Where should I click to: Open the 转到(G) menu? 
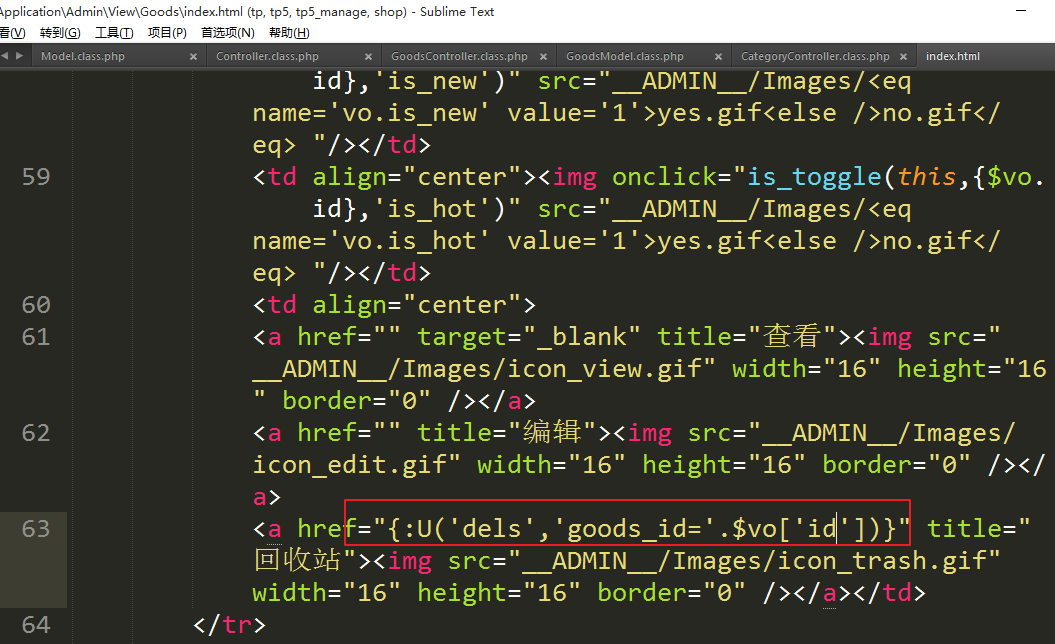point(60,33)
